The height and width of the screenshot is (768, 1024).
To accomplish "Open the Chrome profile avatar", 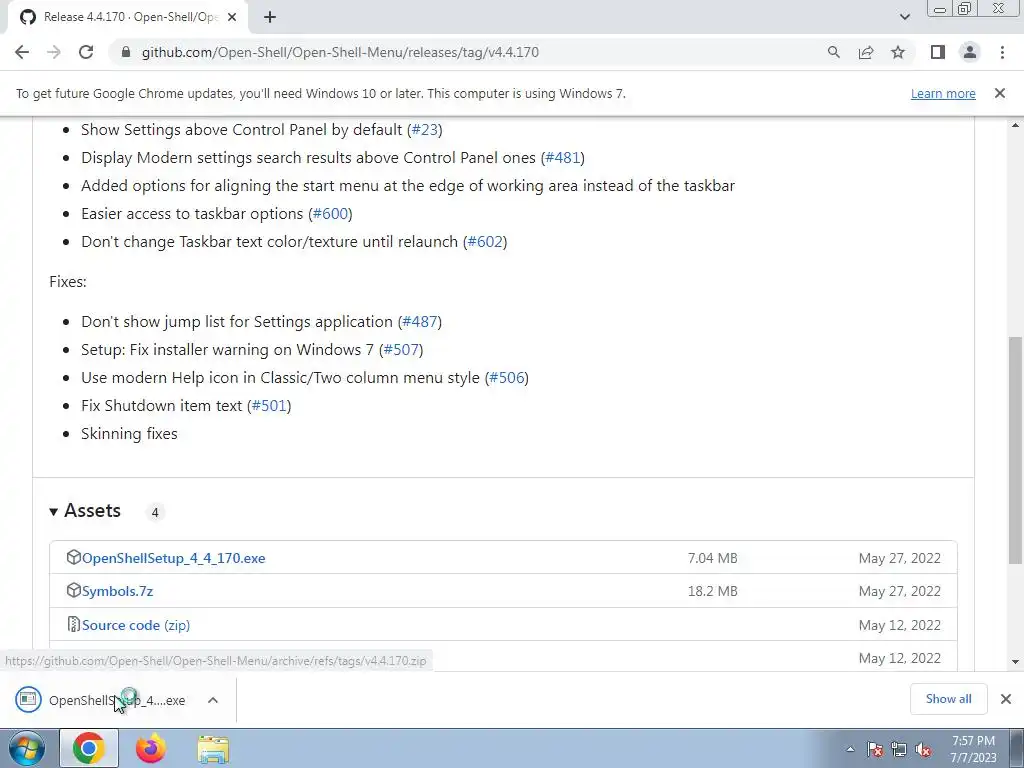I will coord(970,52).
